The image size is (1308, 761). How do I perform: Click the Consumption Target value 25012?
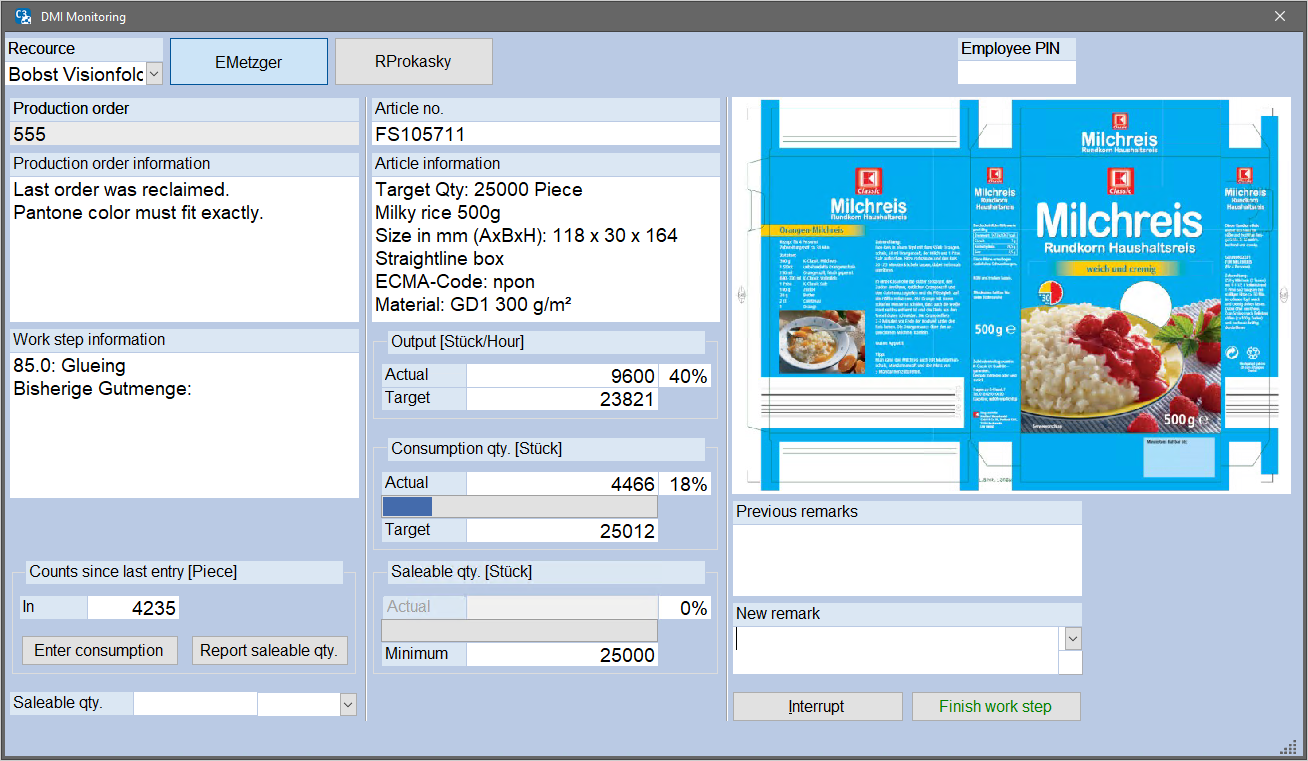click(x=562, y=531)
